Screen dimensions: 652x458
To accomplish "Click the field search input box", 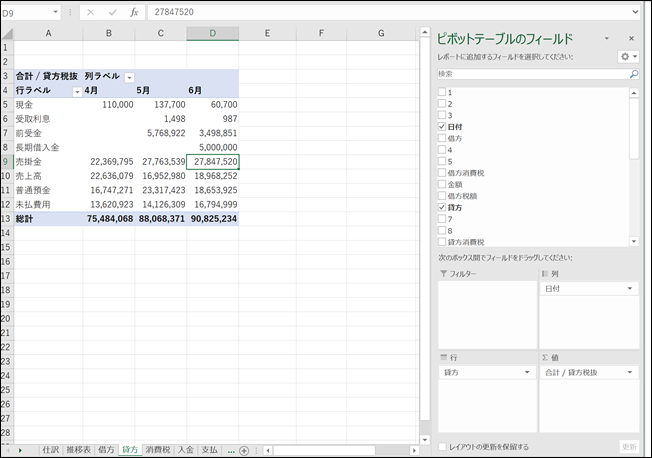I will (x=530, y=74).
